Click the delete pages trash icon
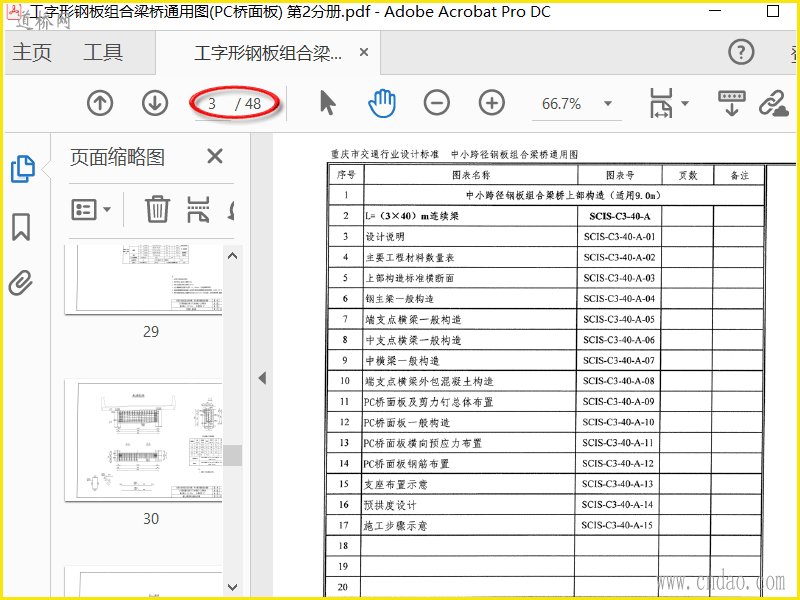Viewport: 800px width, 600px height. coord(157,209)
